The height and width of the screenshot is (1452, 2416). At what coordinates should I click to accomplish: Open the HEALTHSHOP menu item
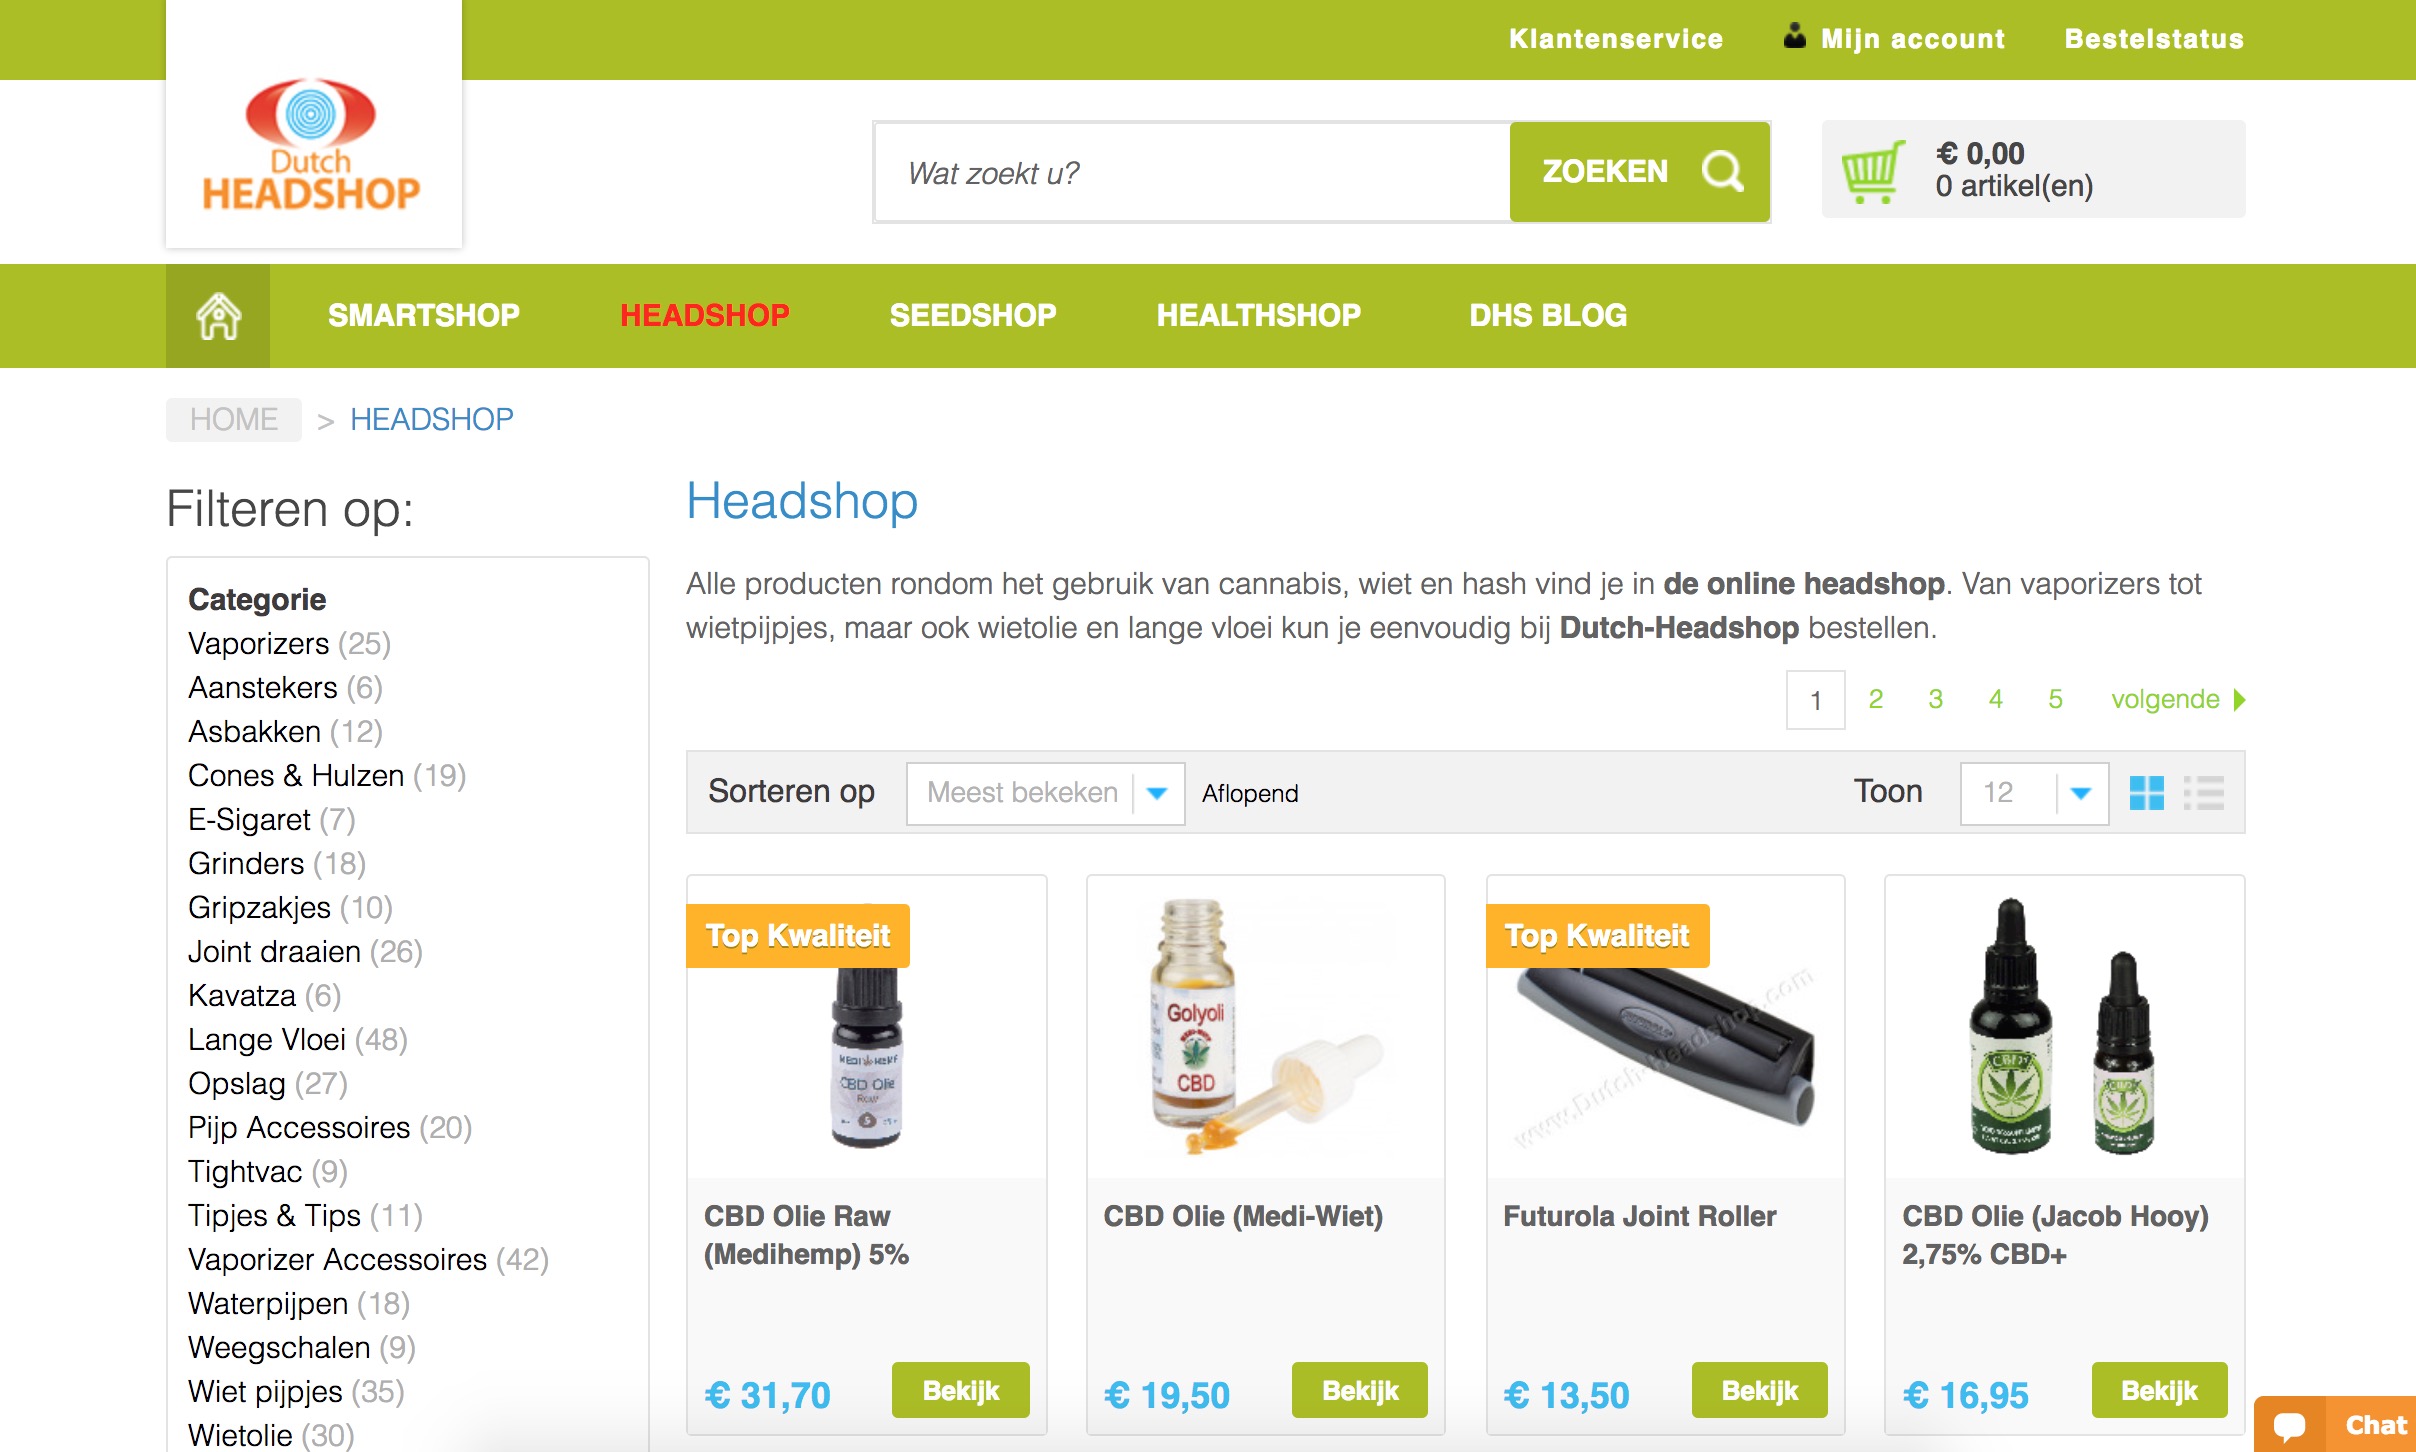(1259, 316)
